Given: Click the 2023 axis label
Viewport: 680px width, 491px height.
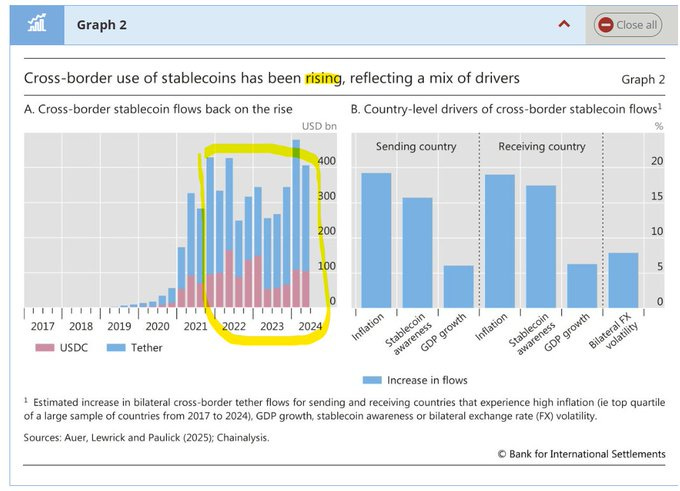Looking at the screenshot, I should [272, 326].
